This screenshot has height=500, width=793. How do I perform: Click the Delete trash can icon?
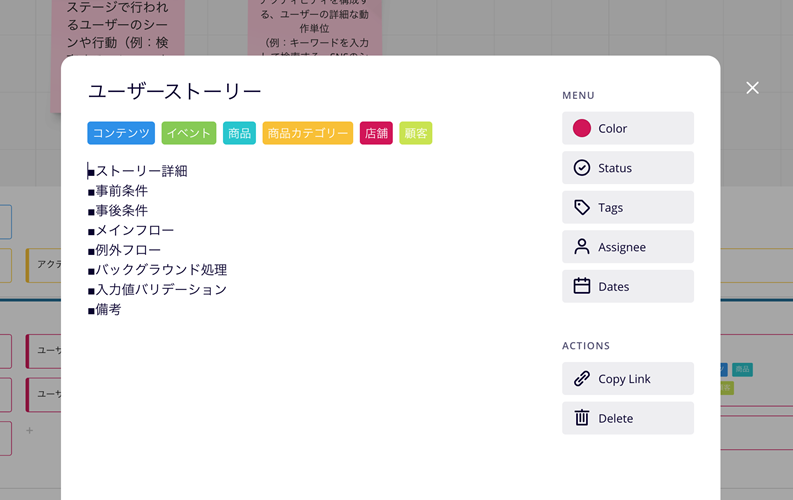tap(582, 418)
